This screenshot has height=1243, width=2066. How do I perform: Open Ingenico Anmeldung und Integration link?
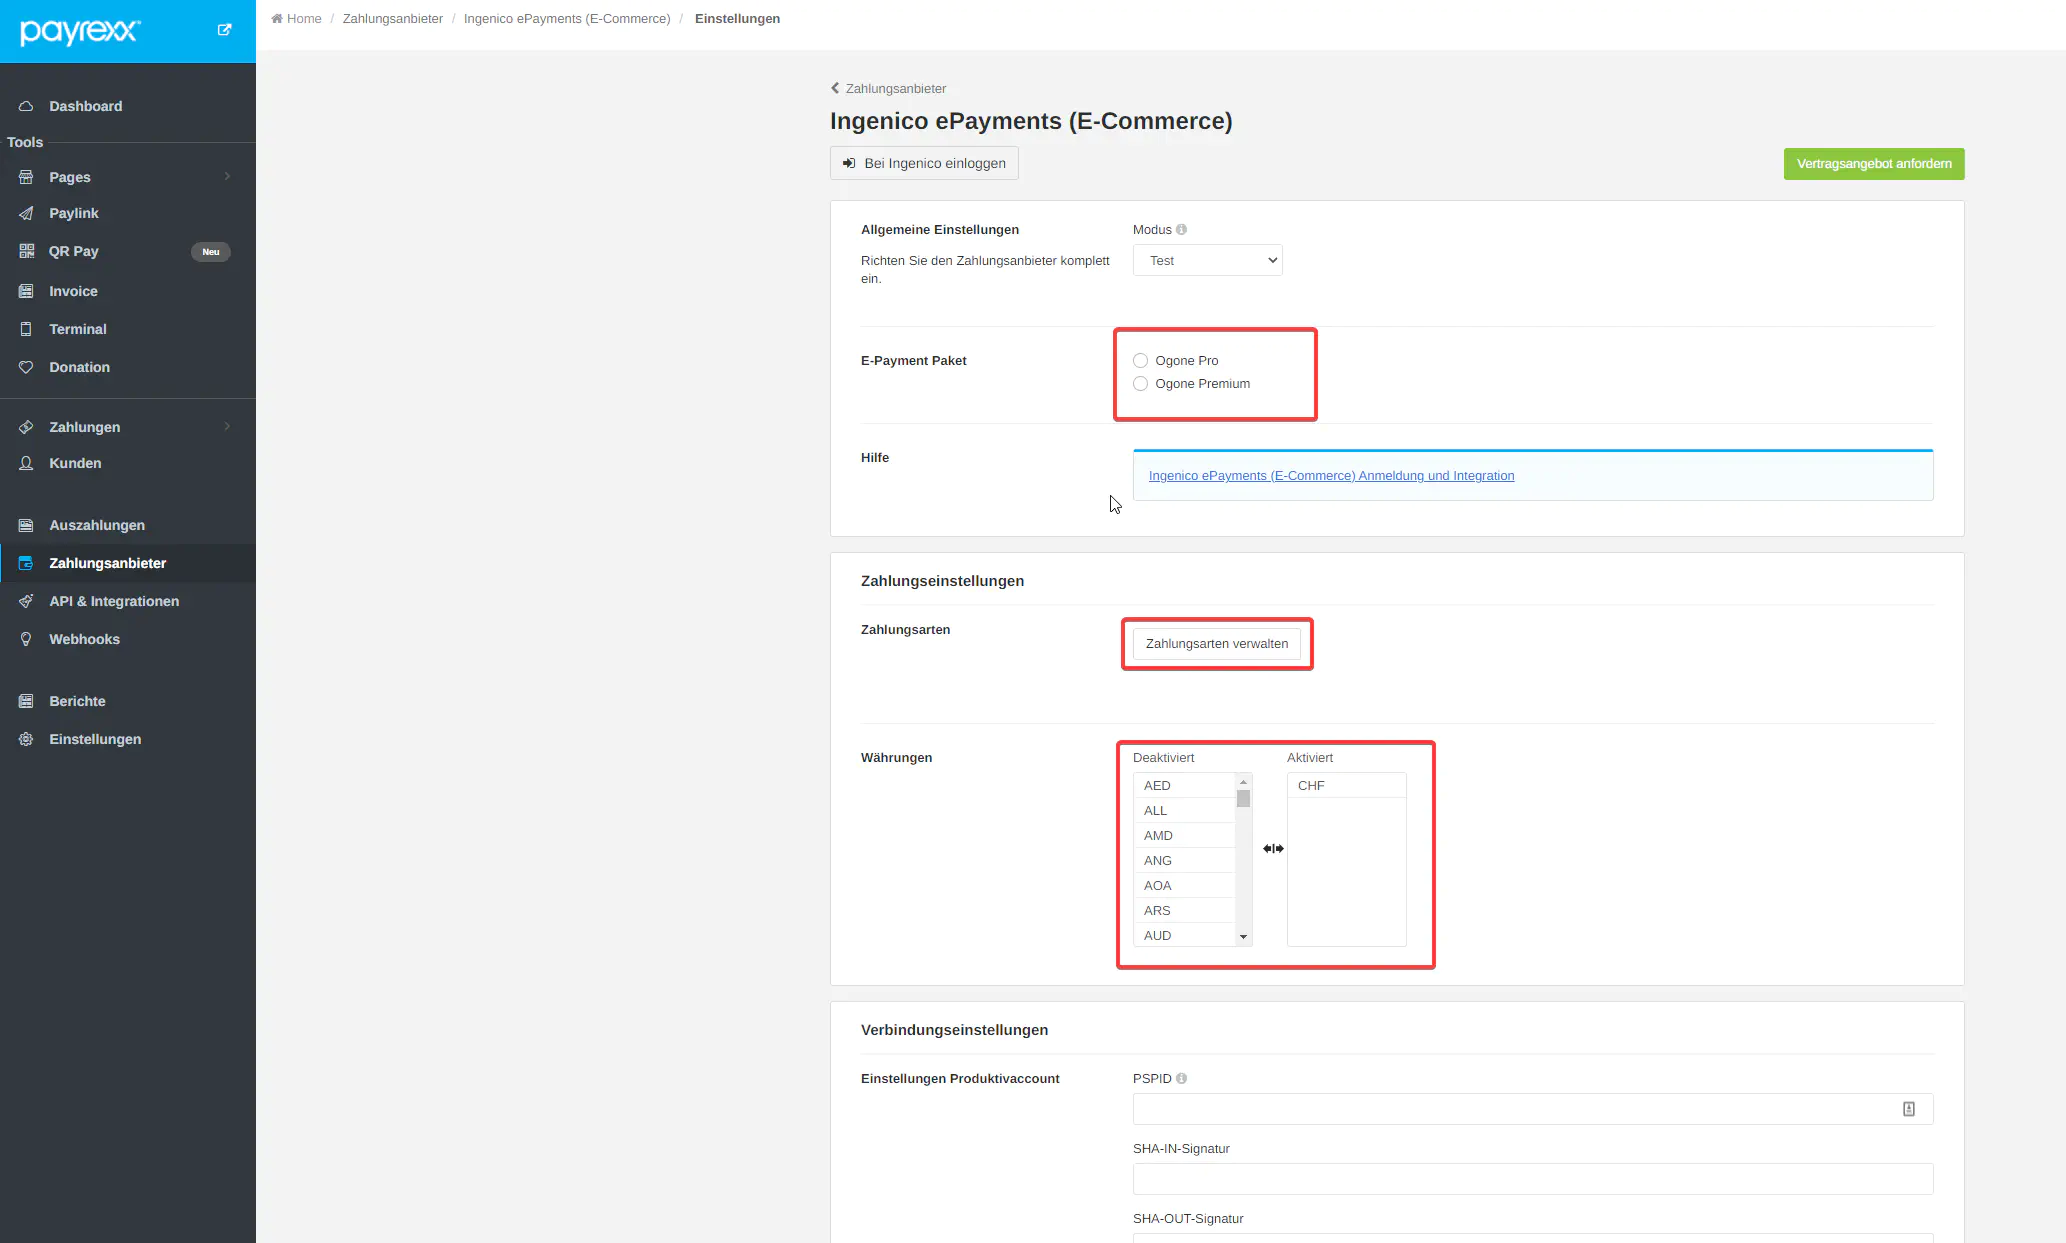click(x=1330, y=476)
